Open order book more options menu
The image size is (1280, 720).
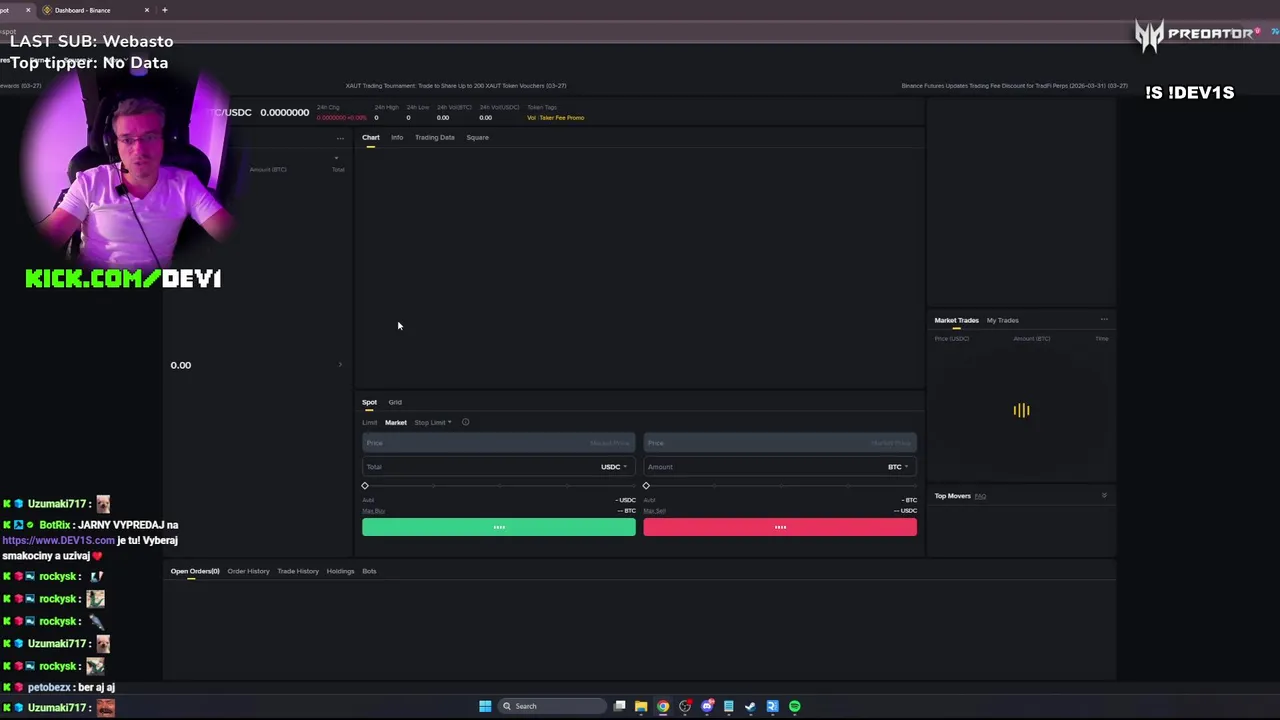pos(340,138)
